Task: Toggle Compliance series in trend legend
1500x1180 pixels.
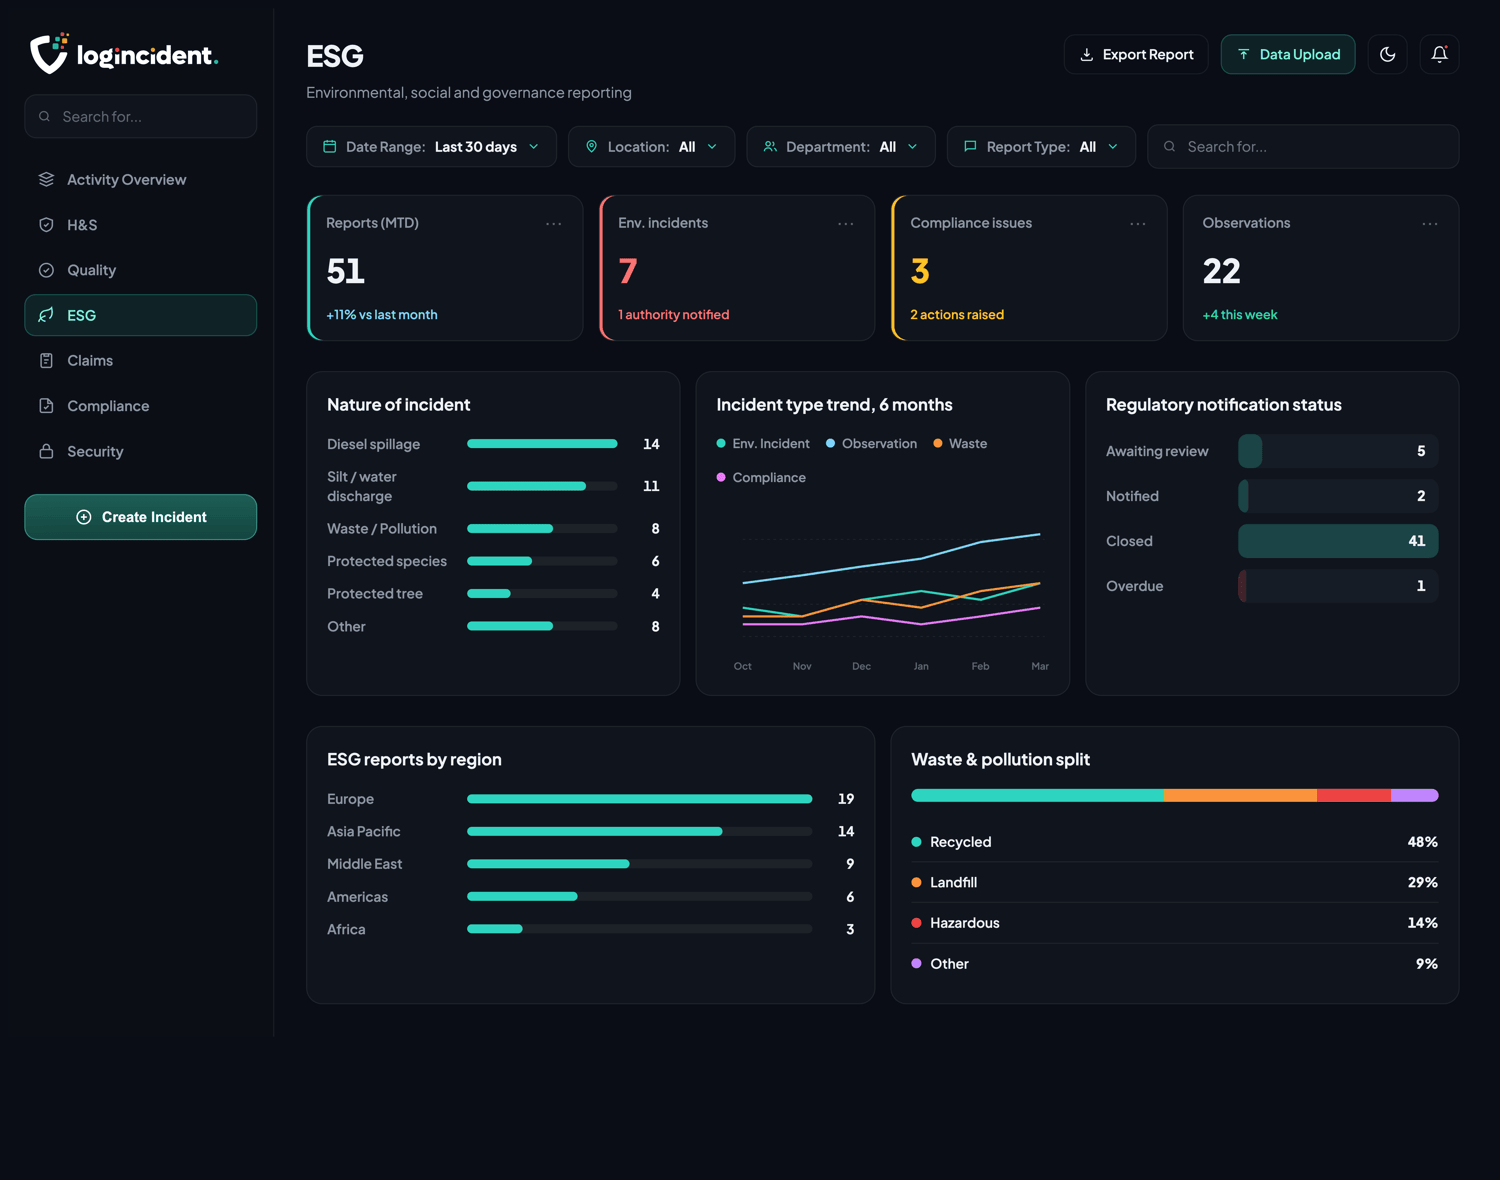Action: pos(761,478)
